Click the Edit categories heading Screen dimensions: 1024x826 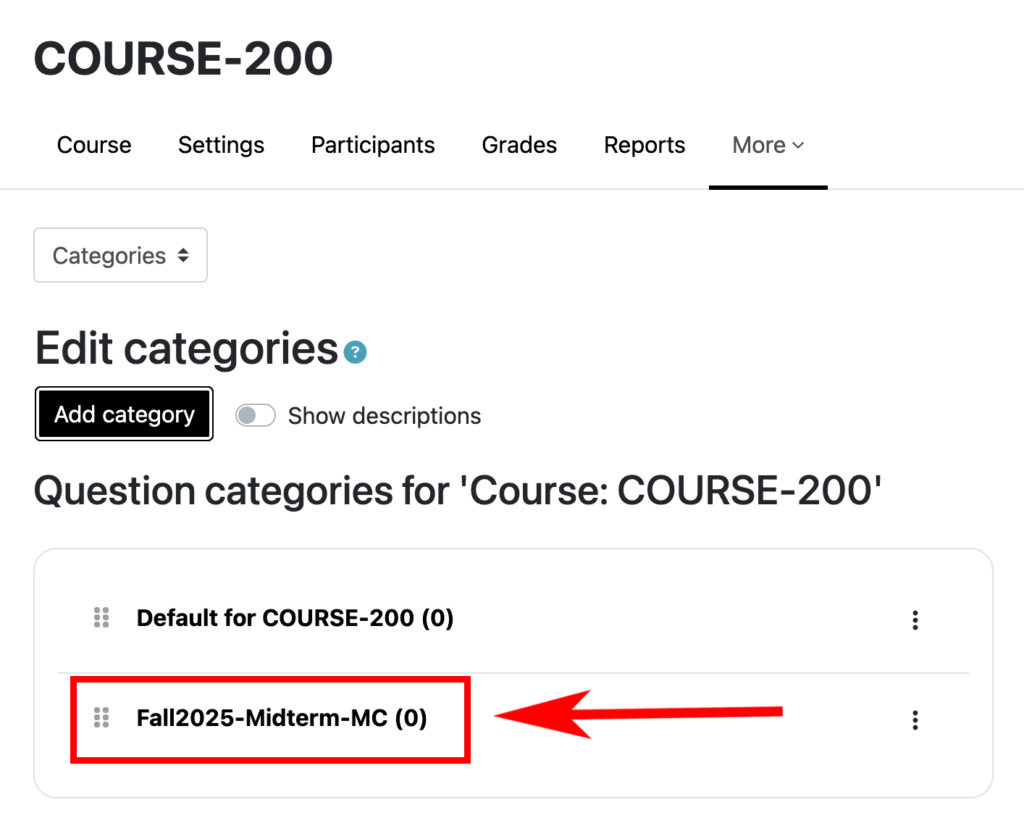[x=186, y=349]
